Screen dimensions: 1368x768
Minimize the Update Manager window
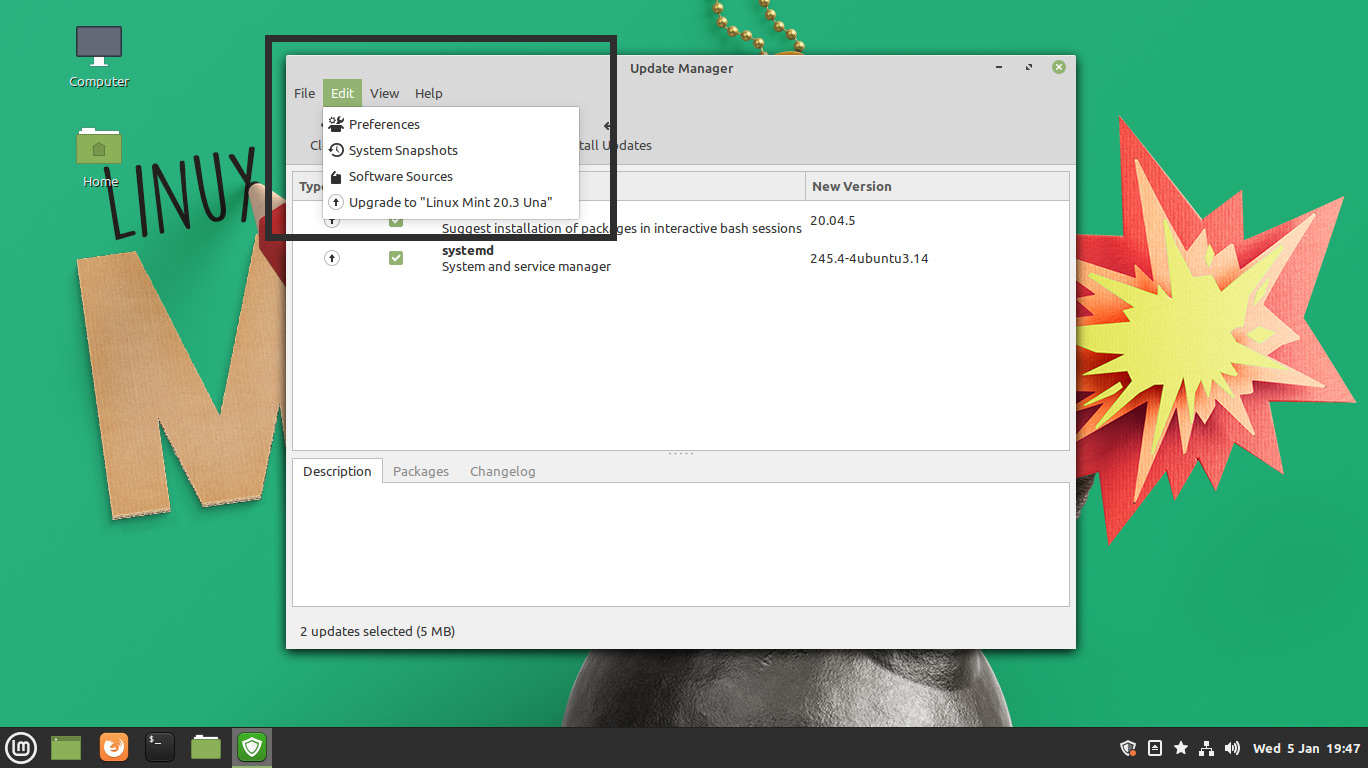coord(999,67)
